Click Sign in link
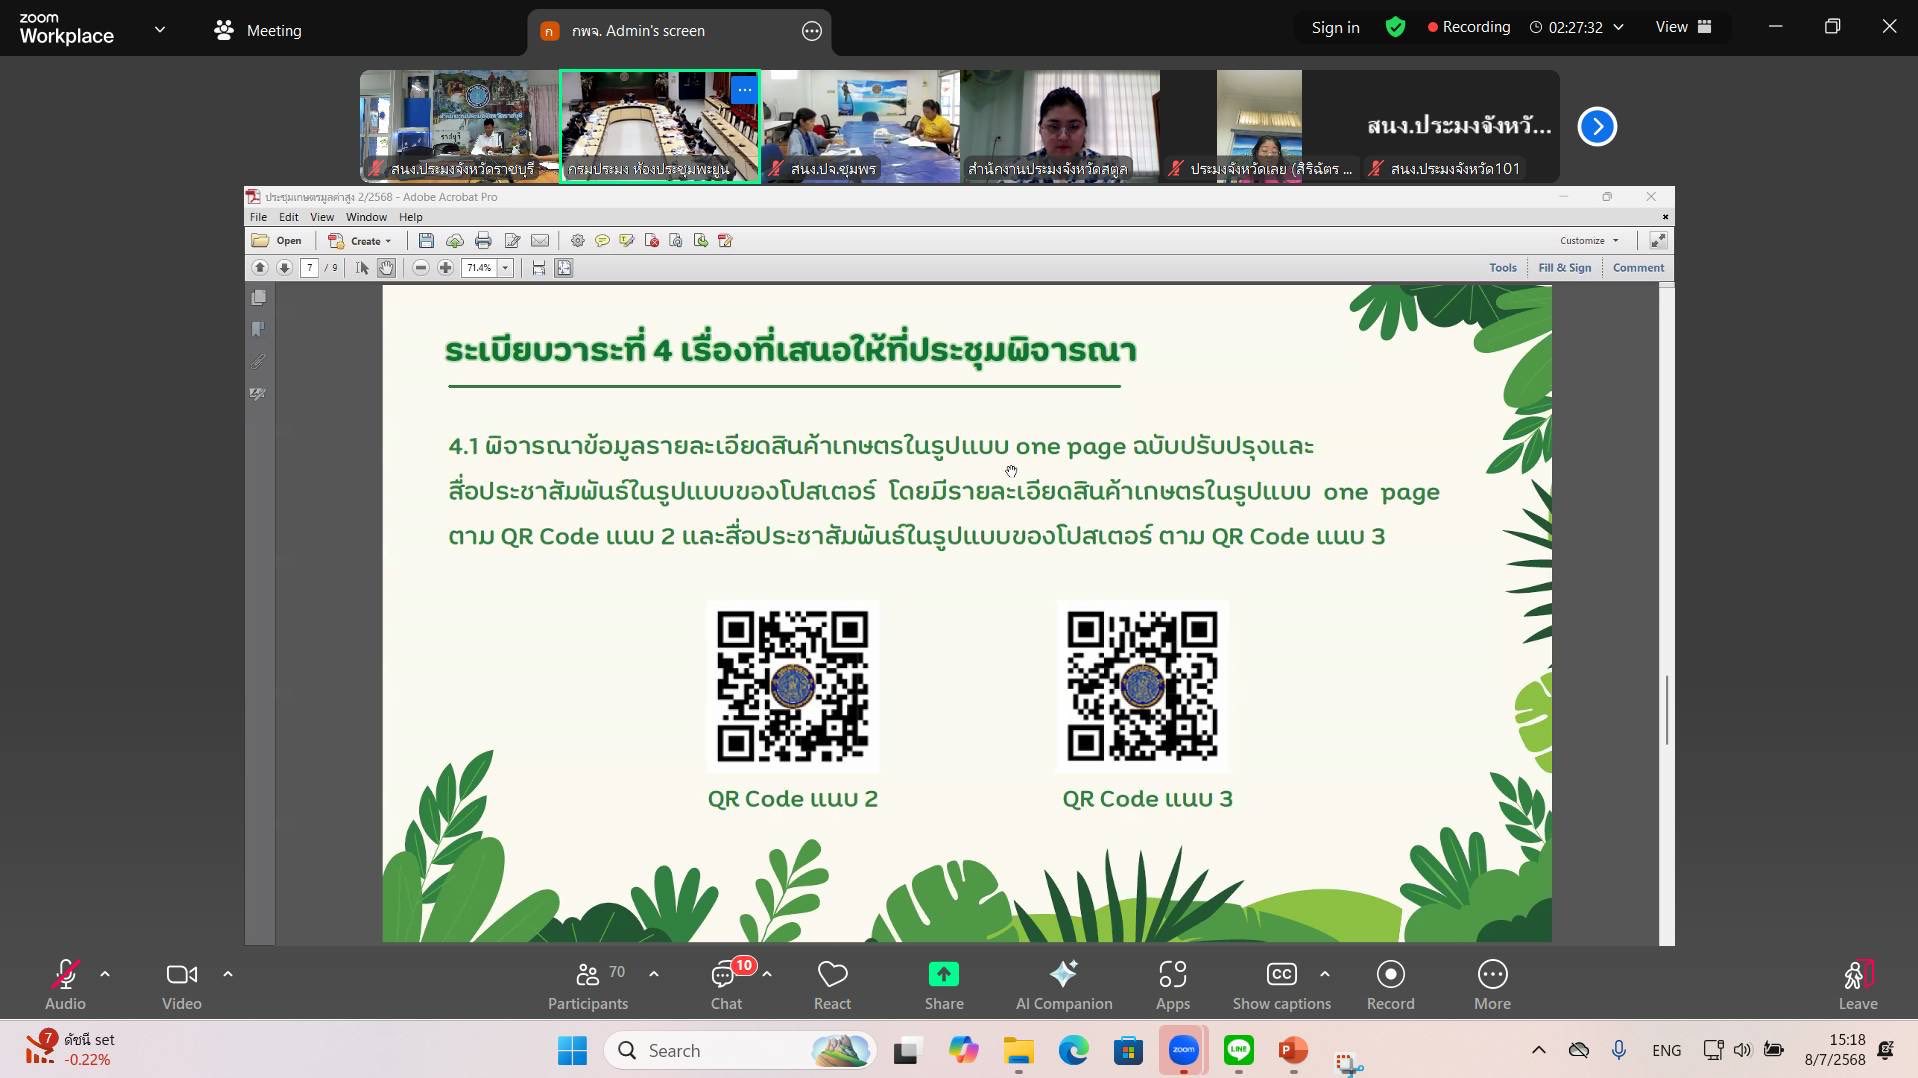 click(1335, 28)
